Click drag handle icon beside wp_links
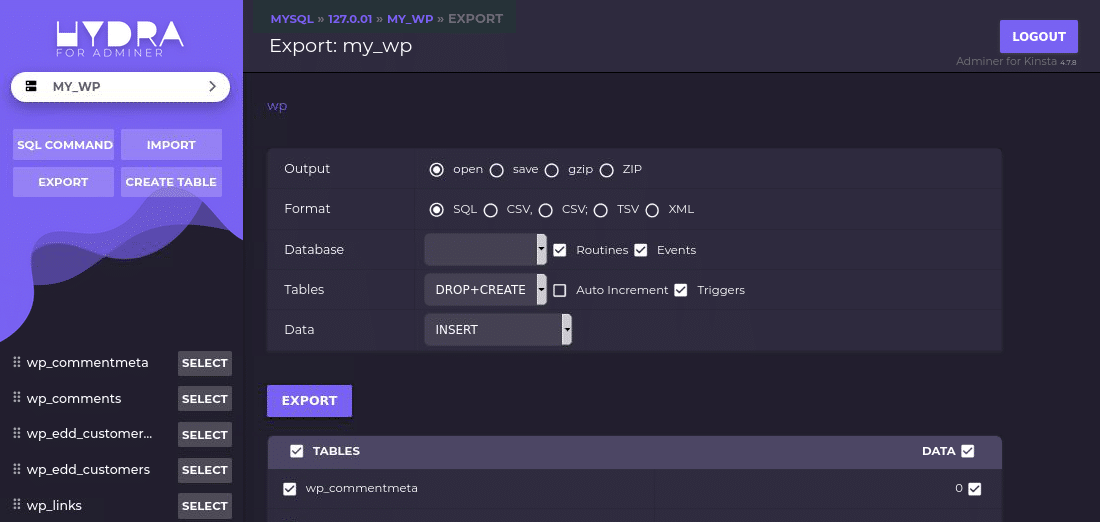Viewport: 1100px width, 522px height. (17, 505)
